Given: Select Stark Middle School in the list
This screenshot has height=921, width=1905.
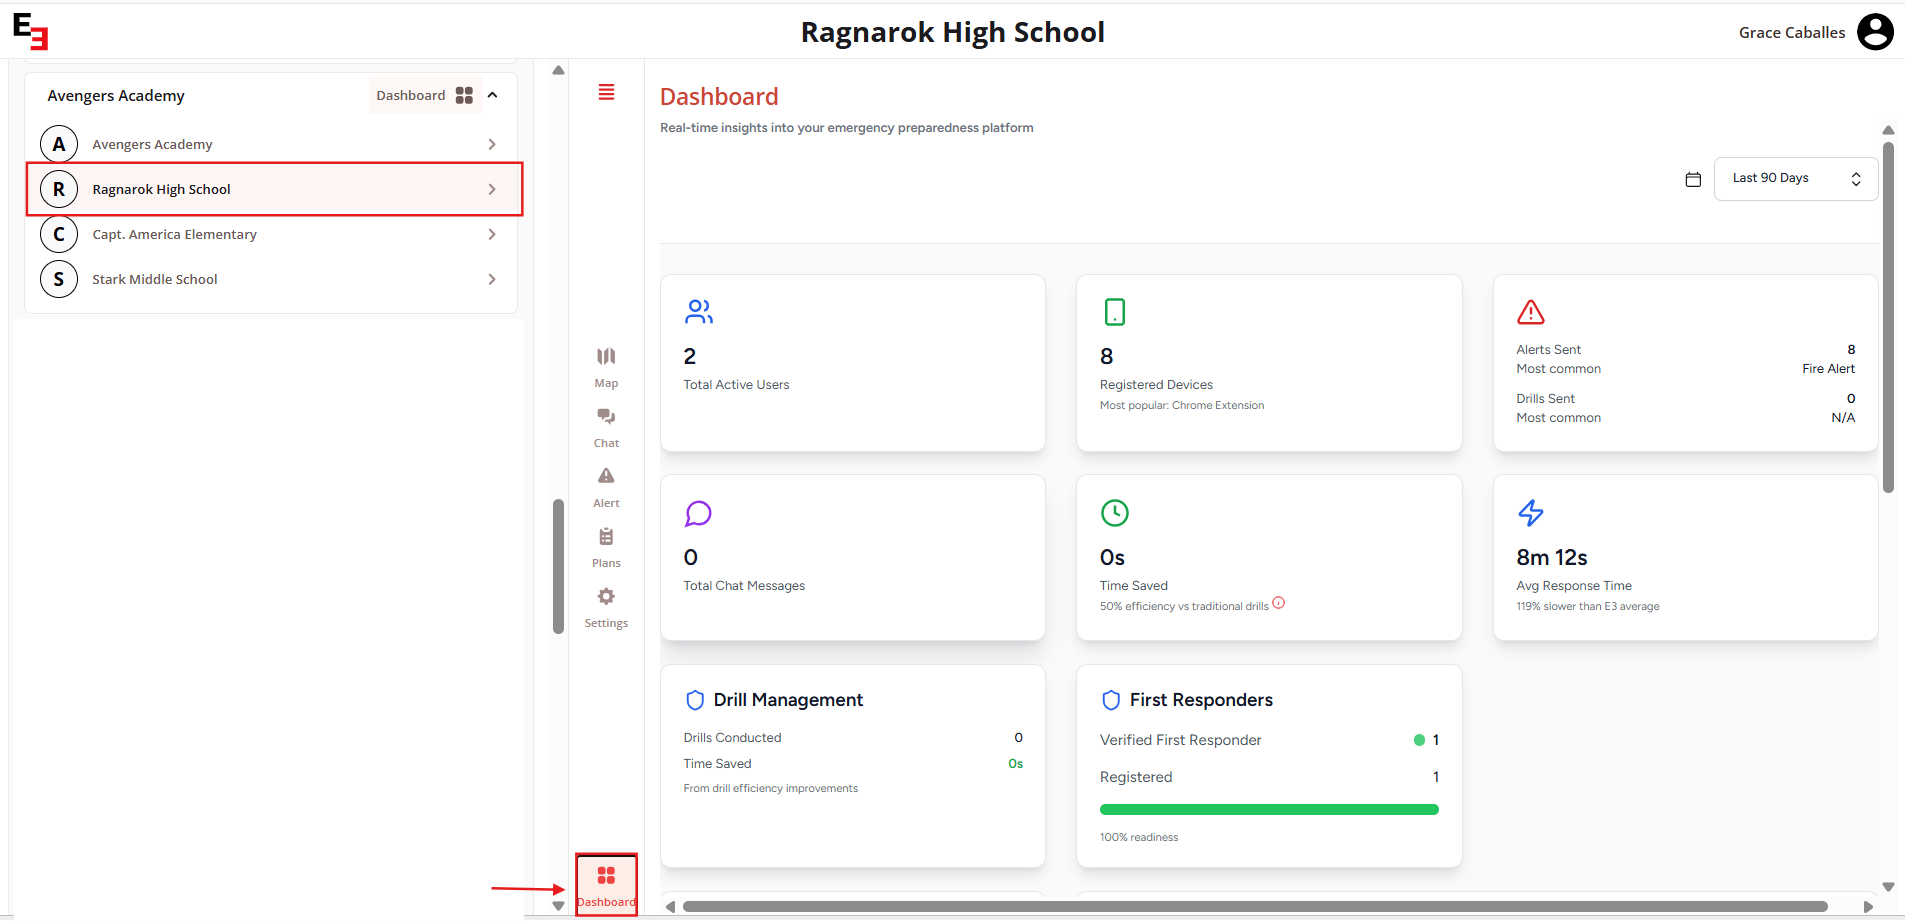Looking at the screenshot, I should tap(270, 279).
